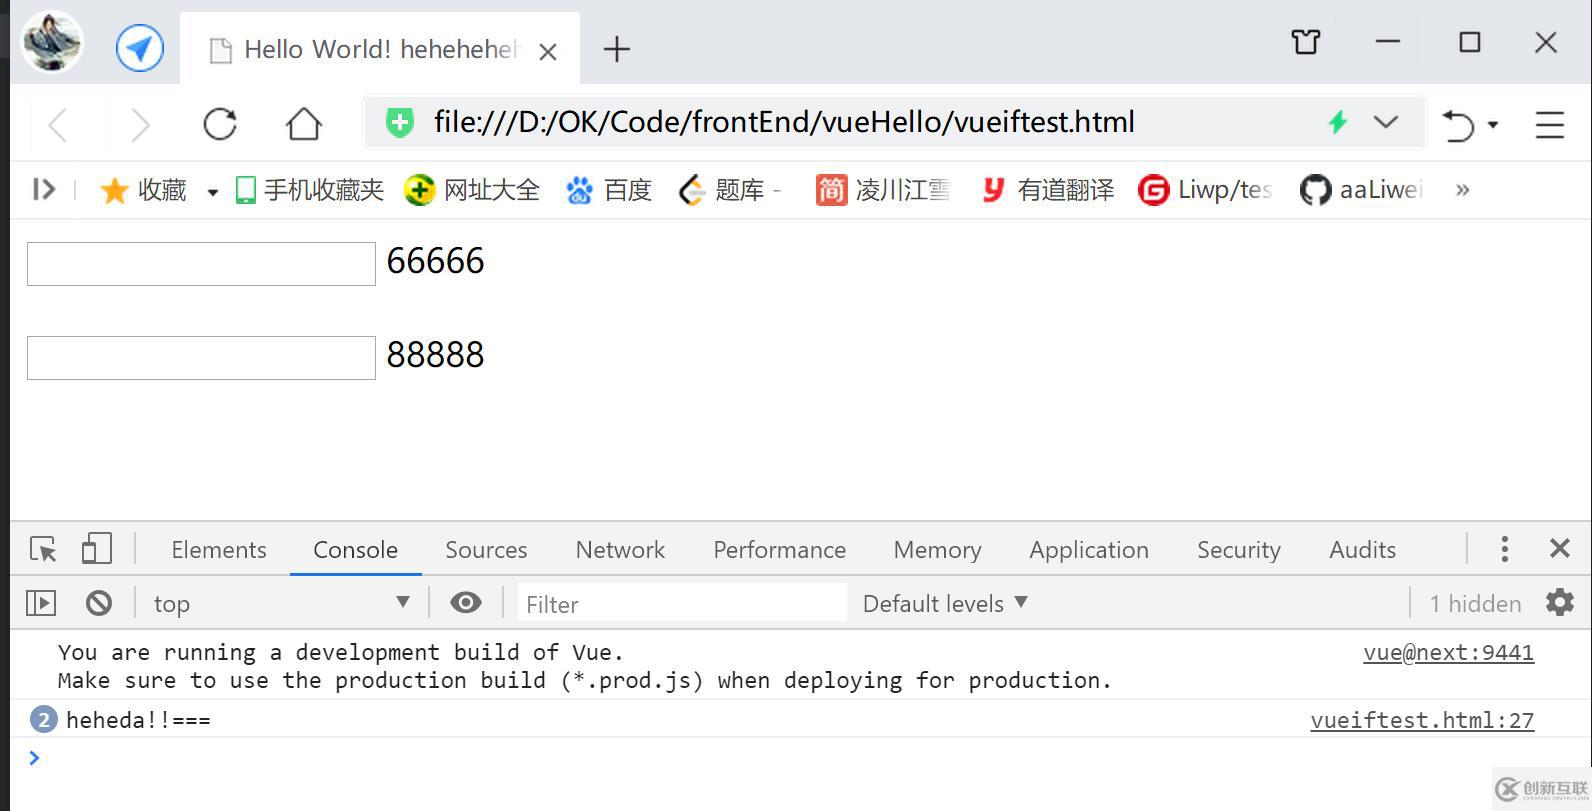Open the browser hamburger menu
The image size is (1592, 811).
1549,124
